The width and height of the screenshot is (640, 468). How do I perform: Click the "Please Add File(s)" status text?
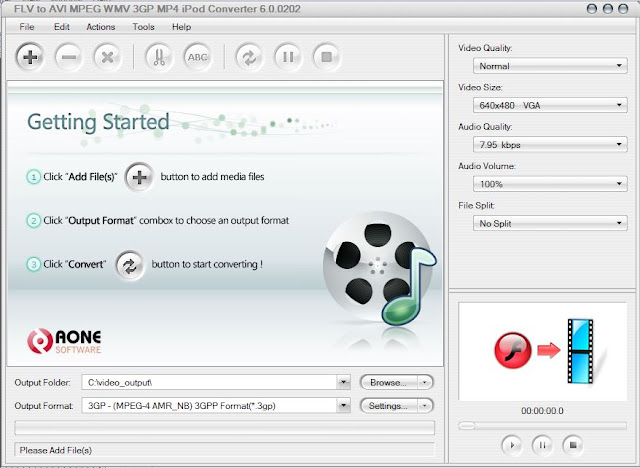[x=56, y=450]
